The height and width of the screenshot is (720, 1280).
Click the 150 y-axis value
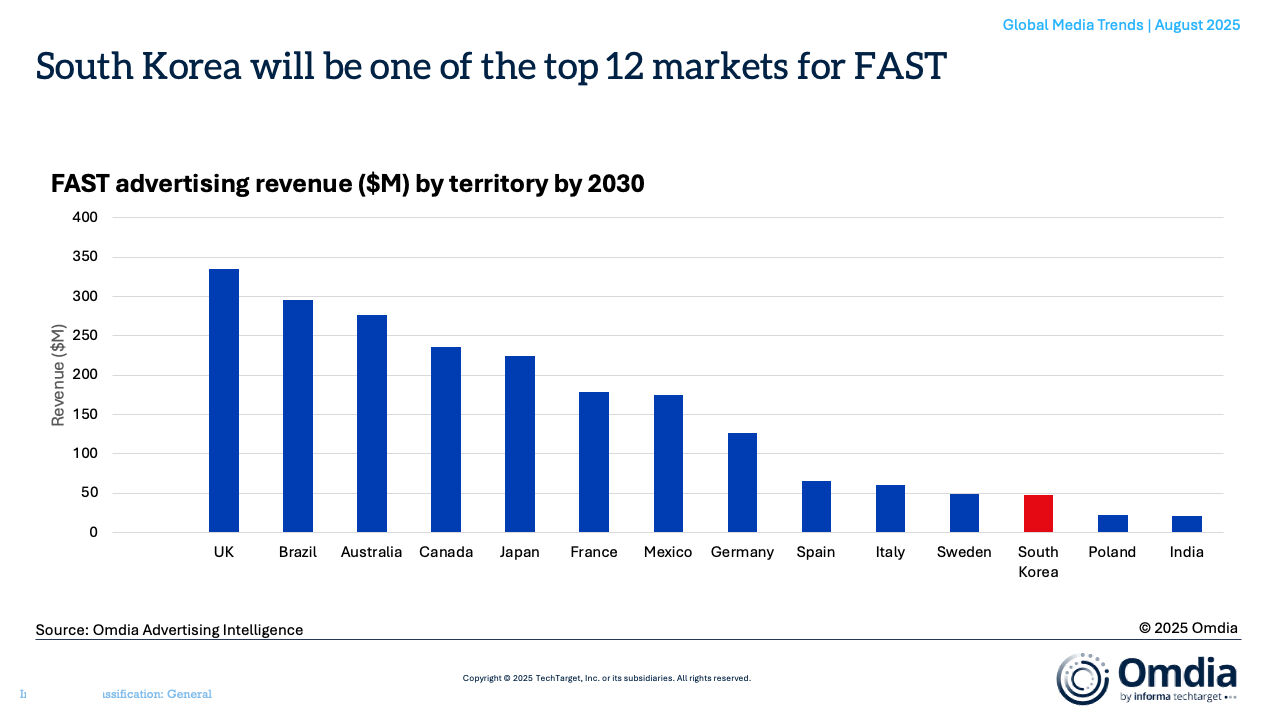(x=86, y=414)
